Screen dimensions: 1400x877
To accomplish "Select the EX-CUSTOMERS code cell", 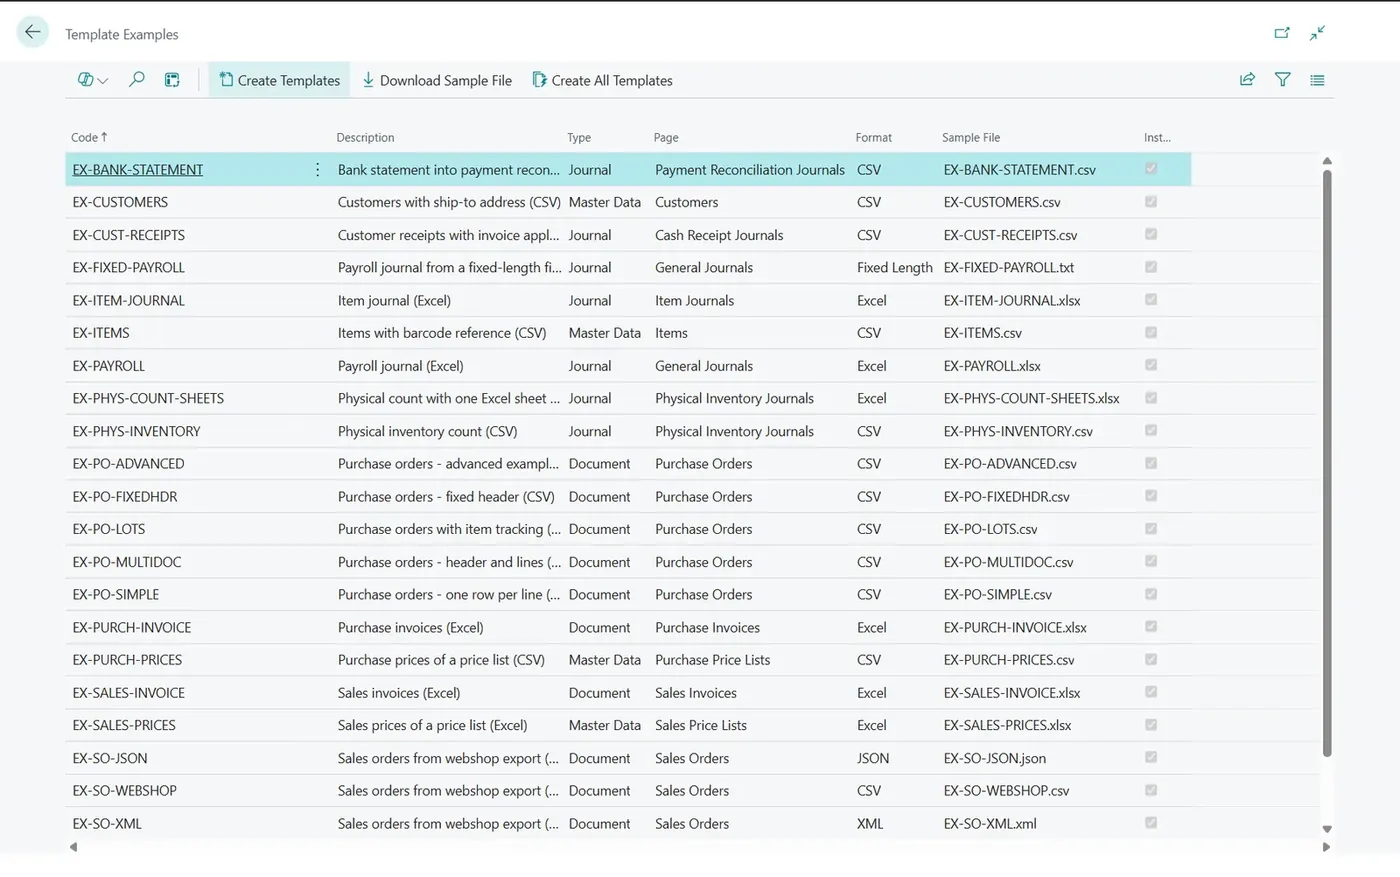I will (120, 202).
